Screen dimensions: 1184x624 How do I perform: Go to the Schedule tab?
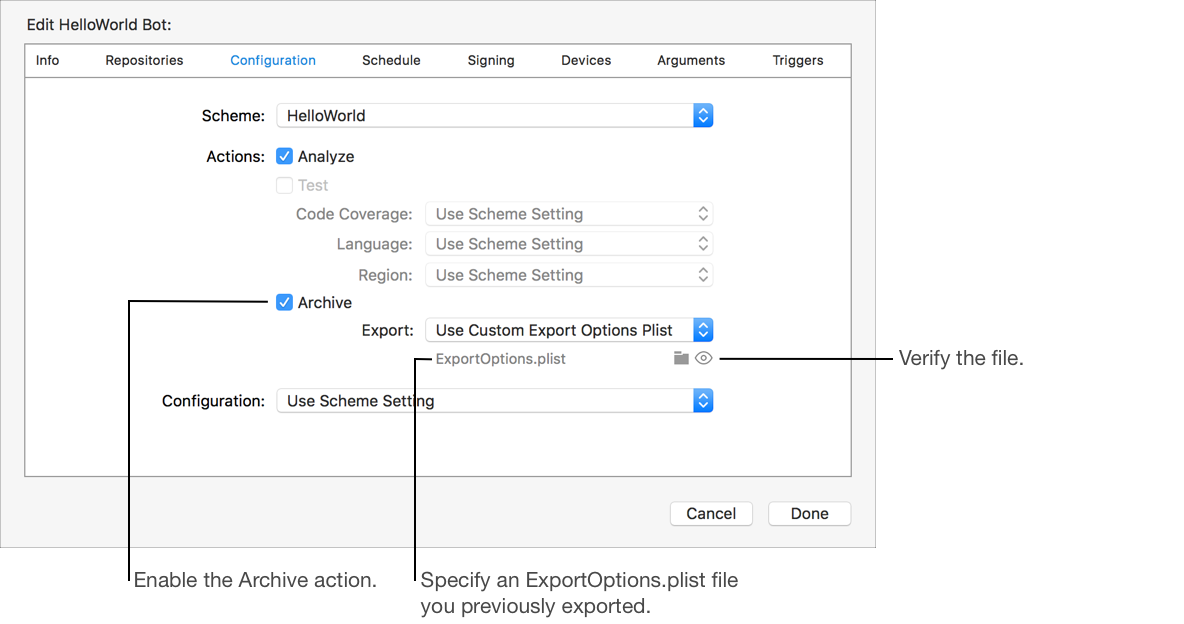391,60
